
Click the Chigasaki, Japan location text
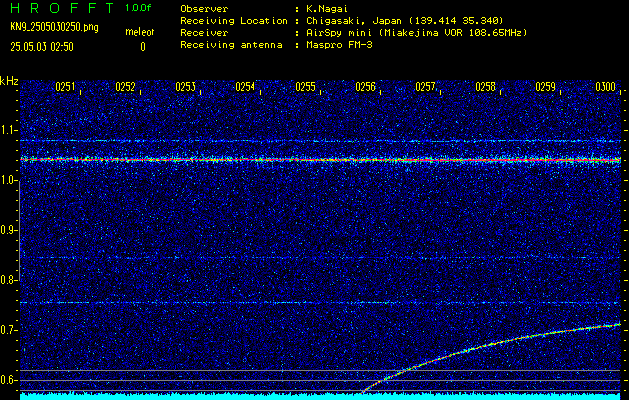[x=404, y=21]
